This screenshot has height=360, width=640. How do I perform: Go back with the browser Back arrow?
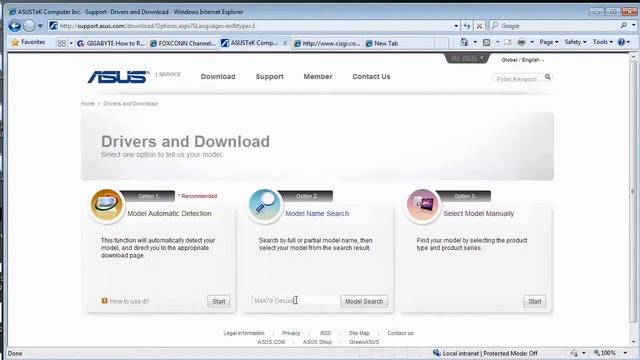[15, 26]
